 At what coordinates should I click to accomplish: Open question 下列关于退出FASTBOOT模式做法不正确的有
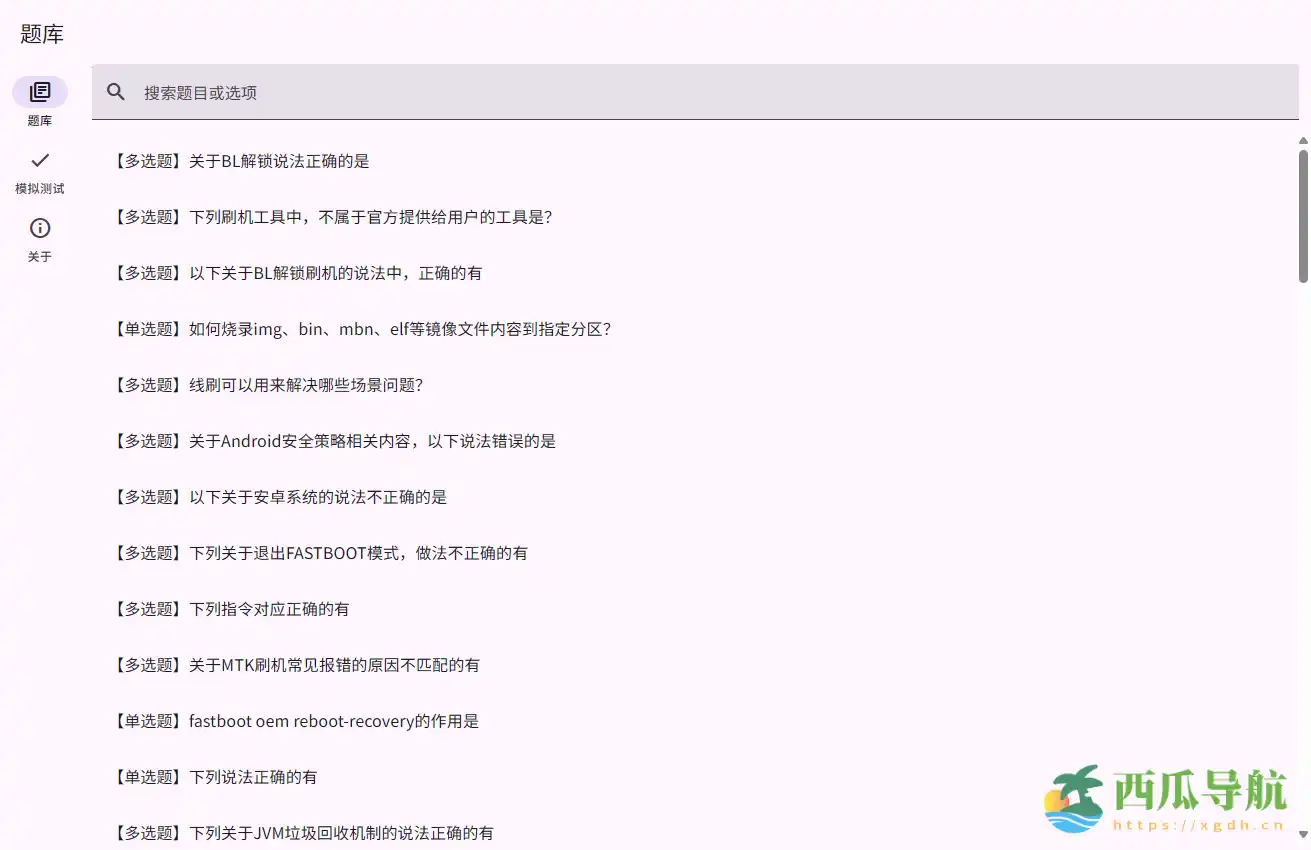tap(320, 552)
